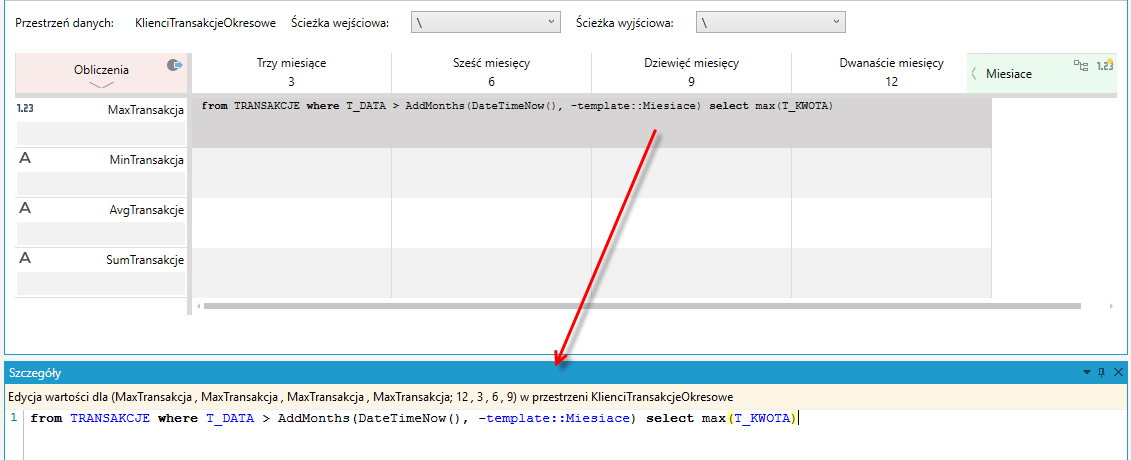Viewport: 1131px width, 460px height.
Task: Expand the chevron under Obliczenia header
Action: (101, 85)
